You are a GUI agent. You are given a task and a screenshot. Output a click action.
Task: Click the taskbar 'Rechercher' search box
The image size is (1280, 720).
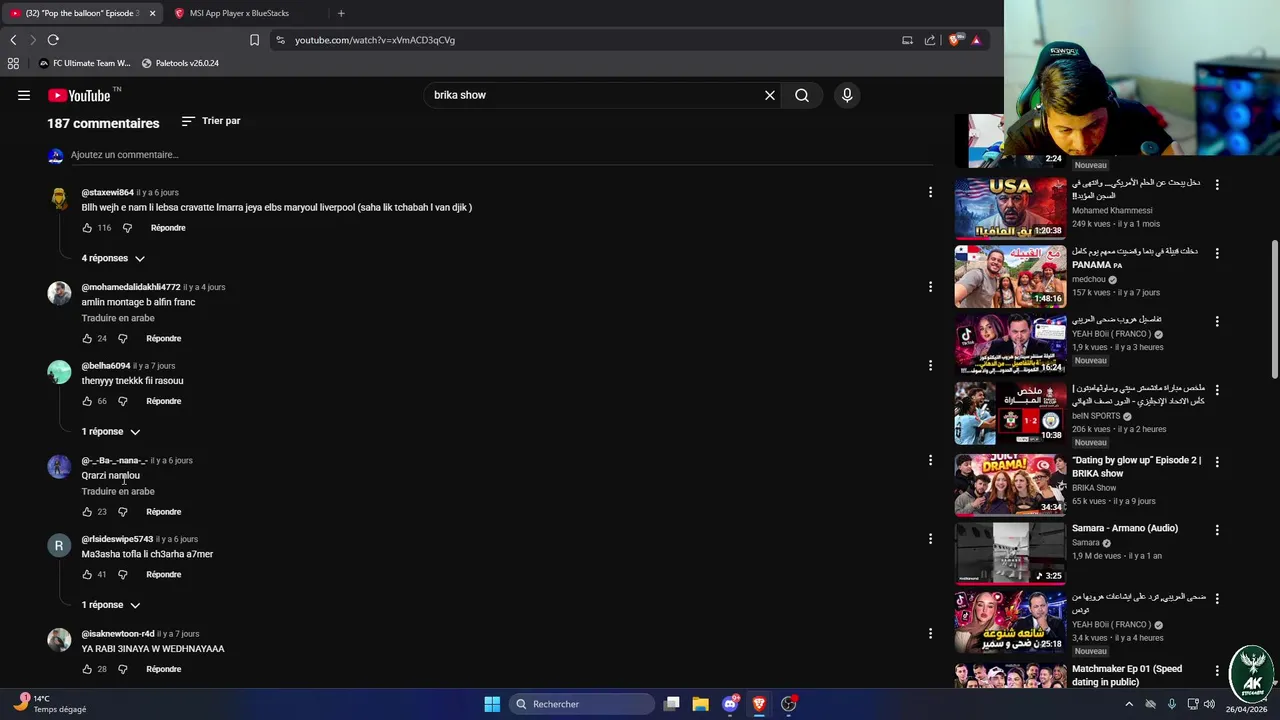(583, 704)
